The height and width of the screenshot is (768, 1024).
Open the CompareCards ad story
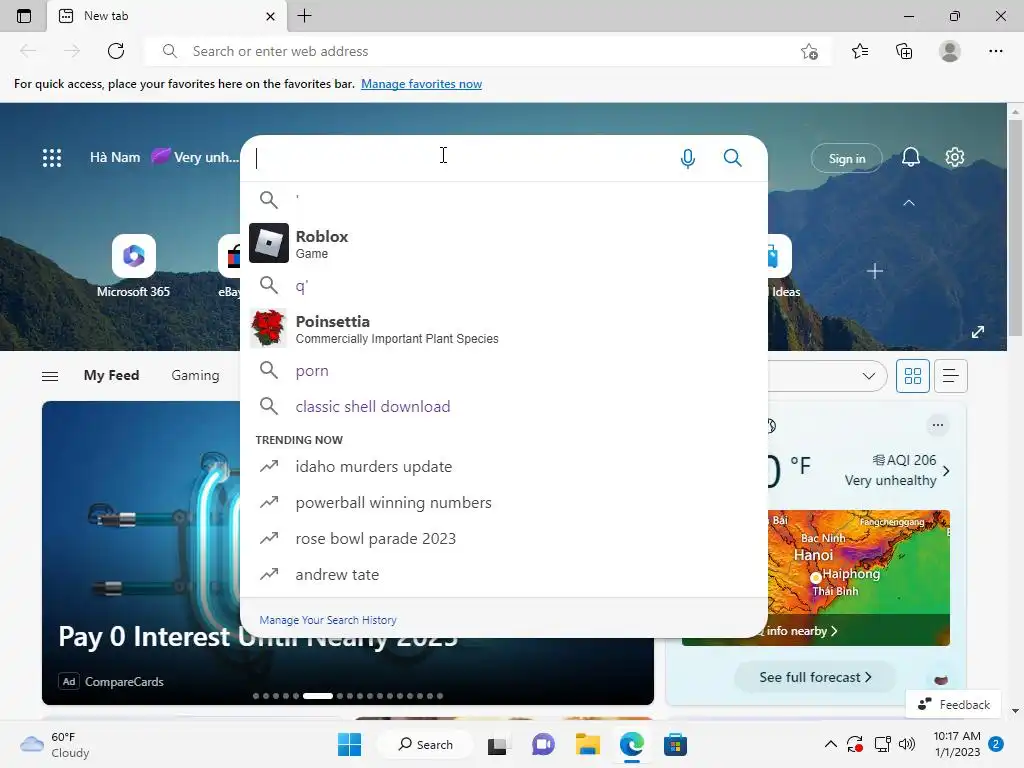(x=124, y=681)
